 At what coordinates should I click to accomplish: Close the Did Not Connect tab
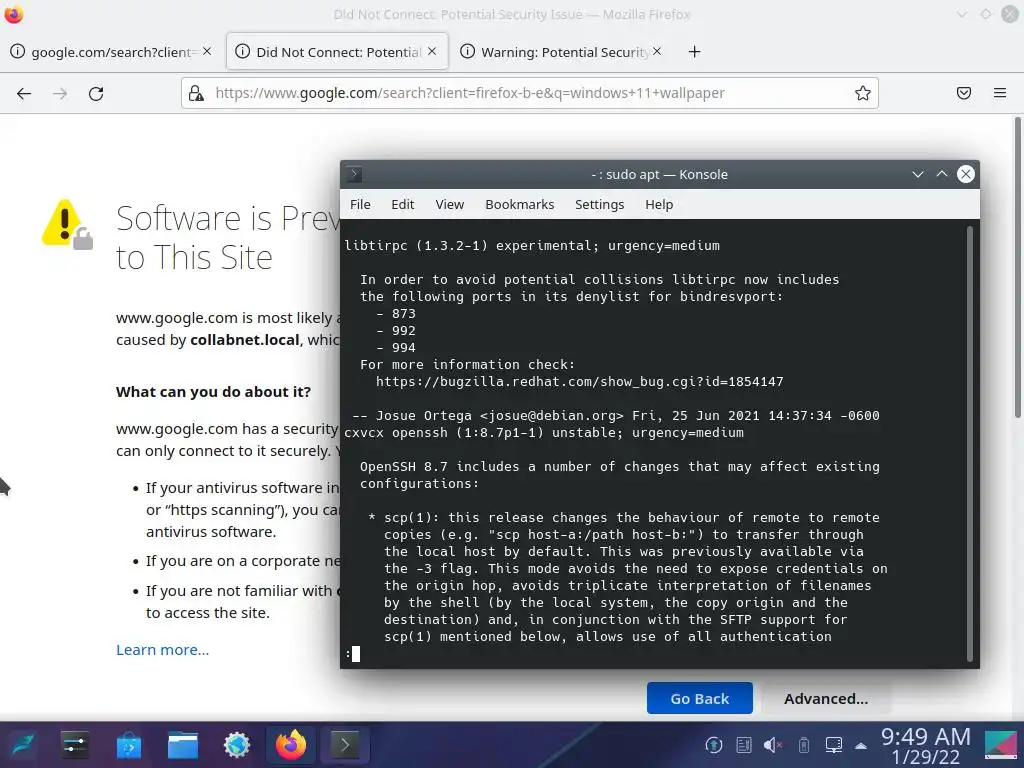[x=432, y=51]
